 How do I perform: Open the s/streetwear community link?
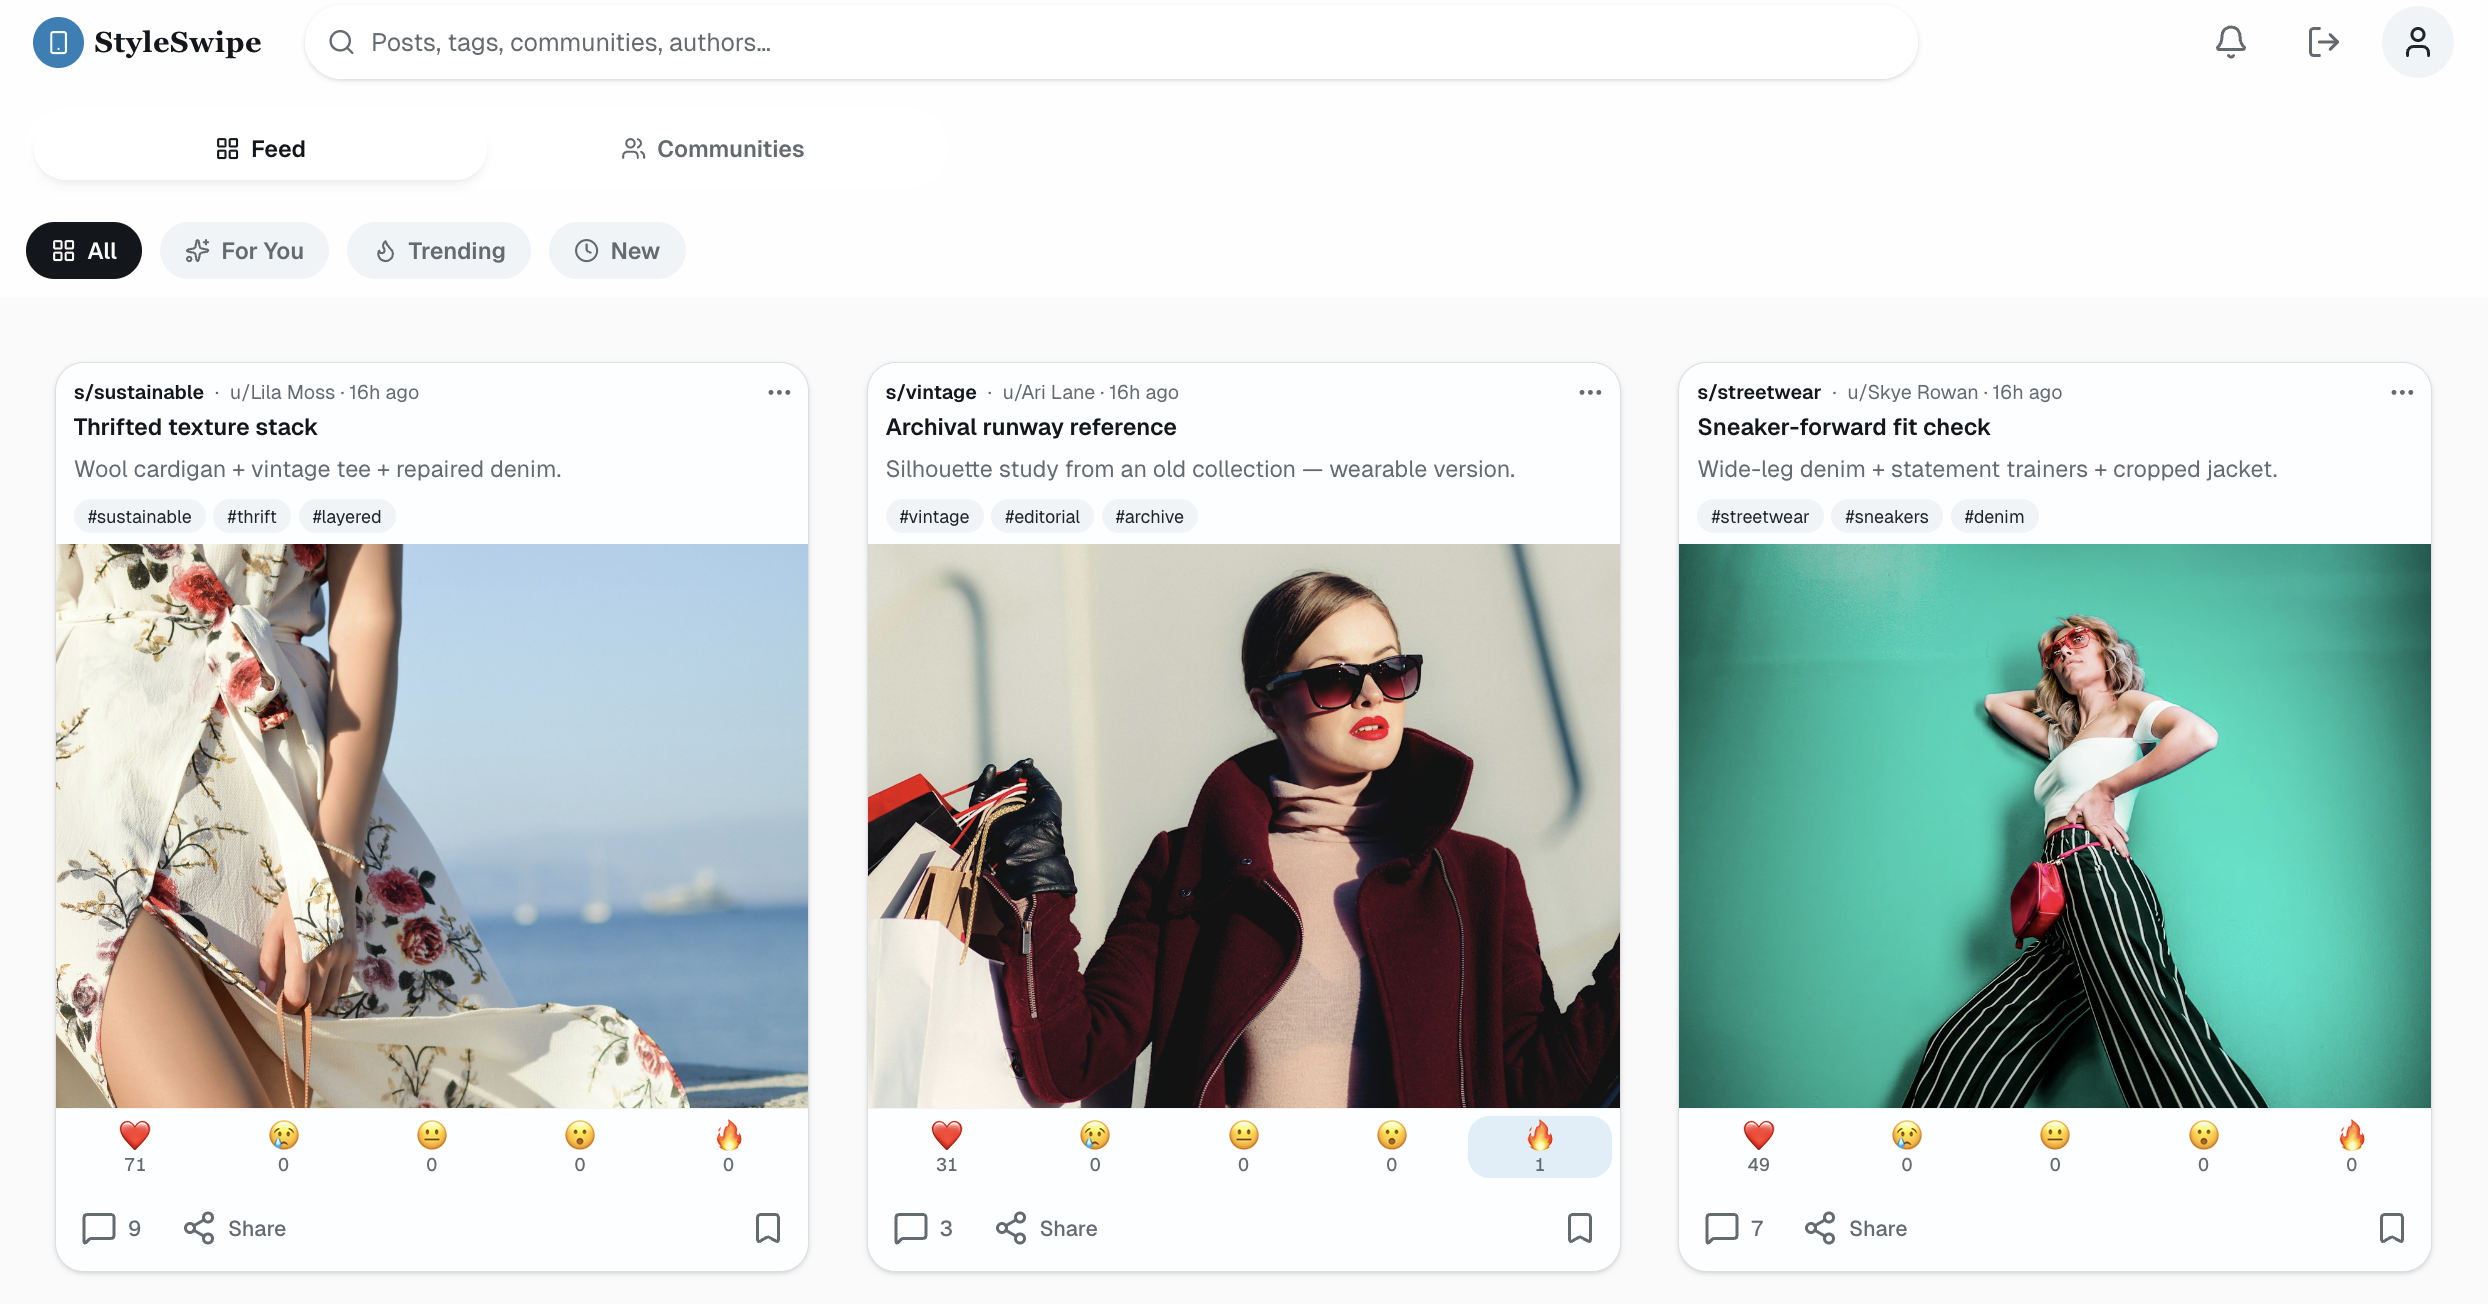(x=1758, y=392)
